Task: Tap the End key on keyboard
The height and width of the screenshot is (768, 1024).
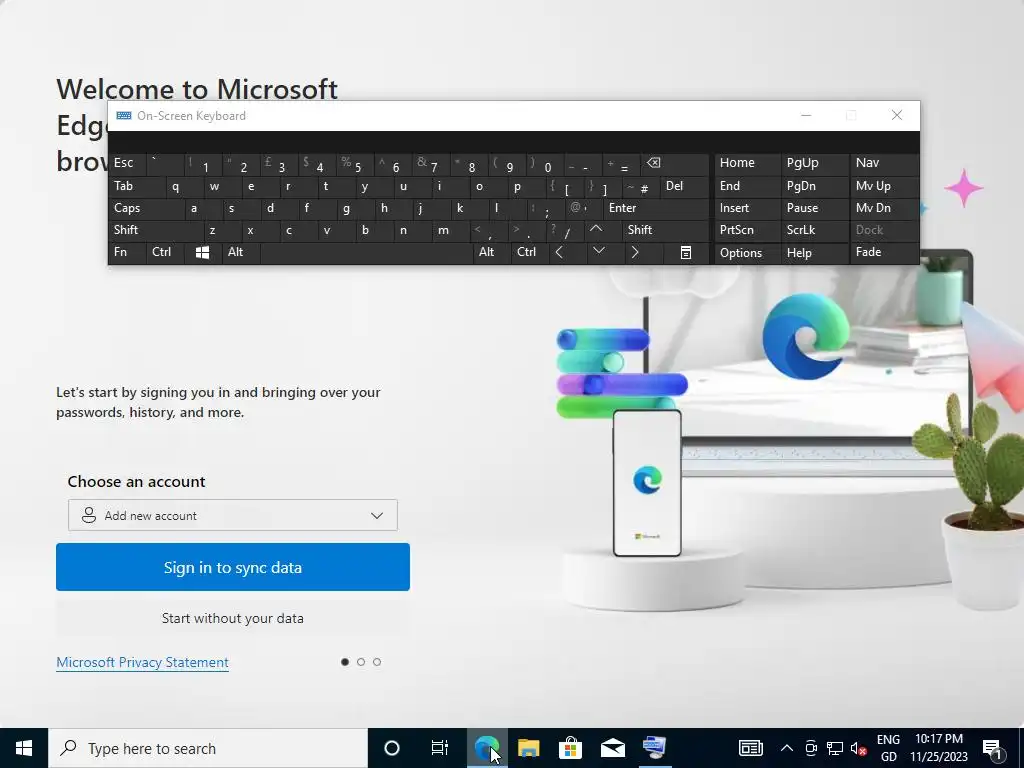Action: point(747,187)
